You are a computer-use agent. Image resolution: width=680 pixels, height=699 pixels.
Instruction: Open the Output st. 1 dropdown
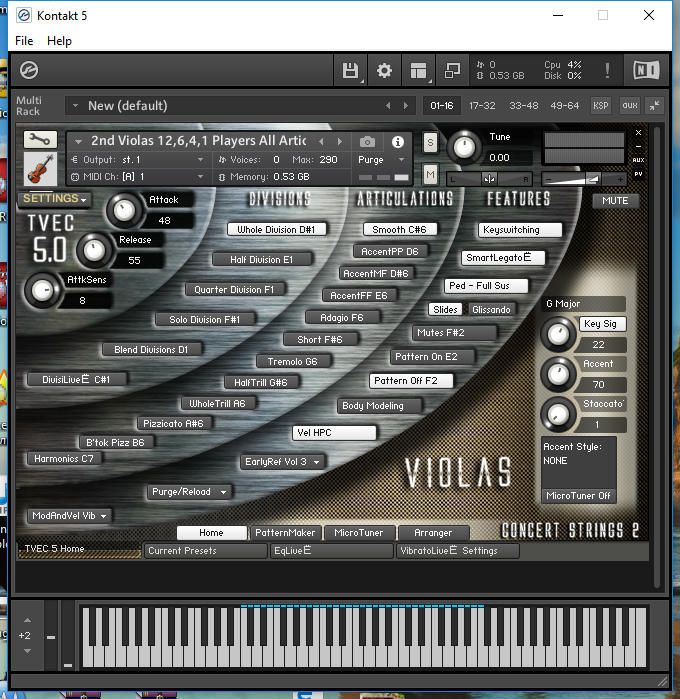(137, 160)
